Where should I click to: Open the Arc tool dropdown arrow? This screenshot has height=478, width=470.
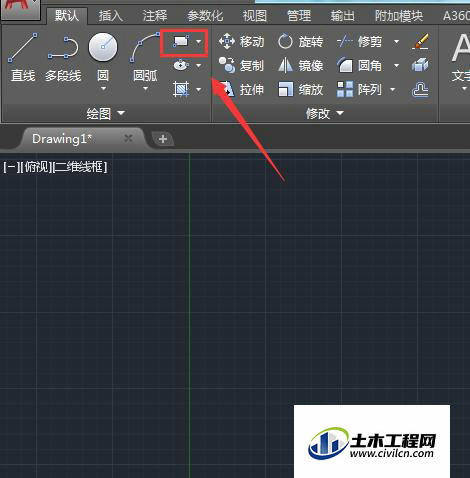(x=145, y=89)
